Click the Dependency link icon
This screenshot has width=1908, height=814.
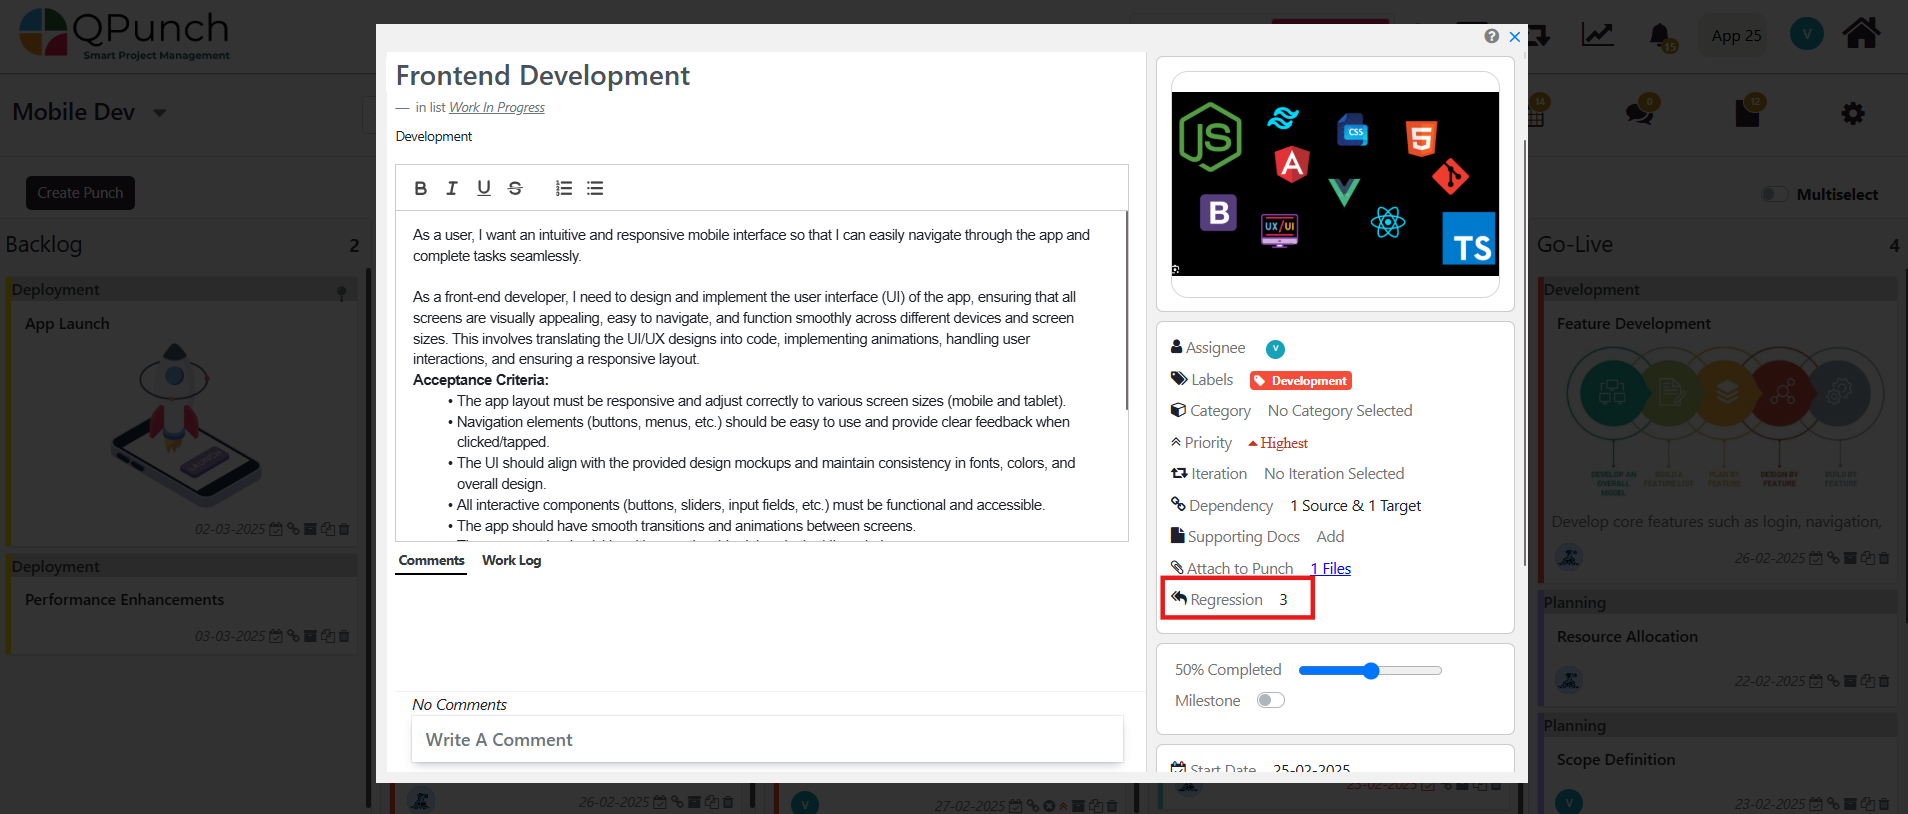[1178, 504]
